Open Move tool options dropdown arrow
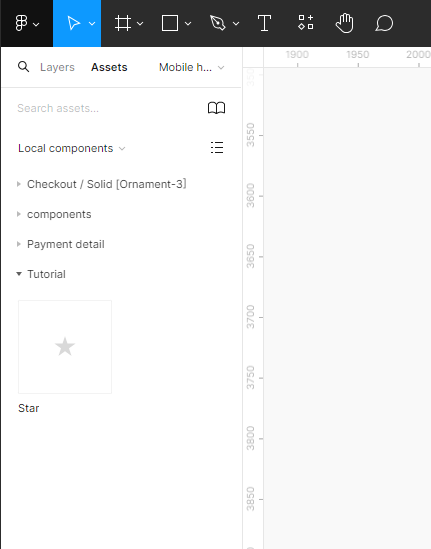 tap(92, 24)
